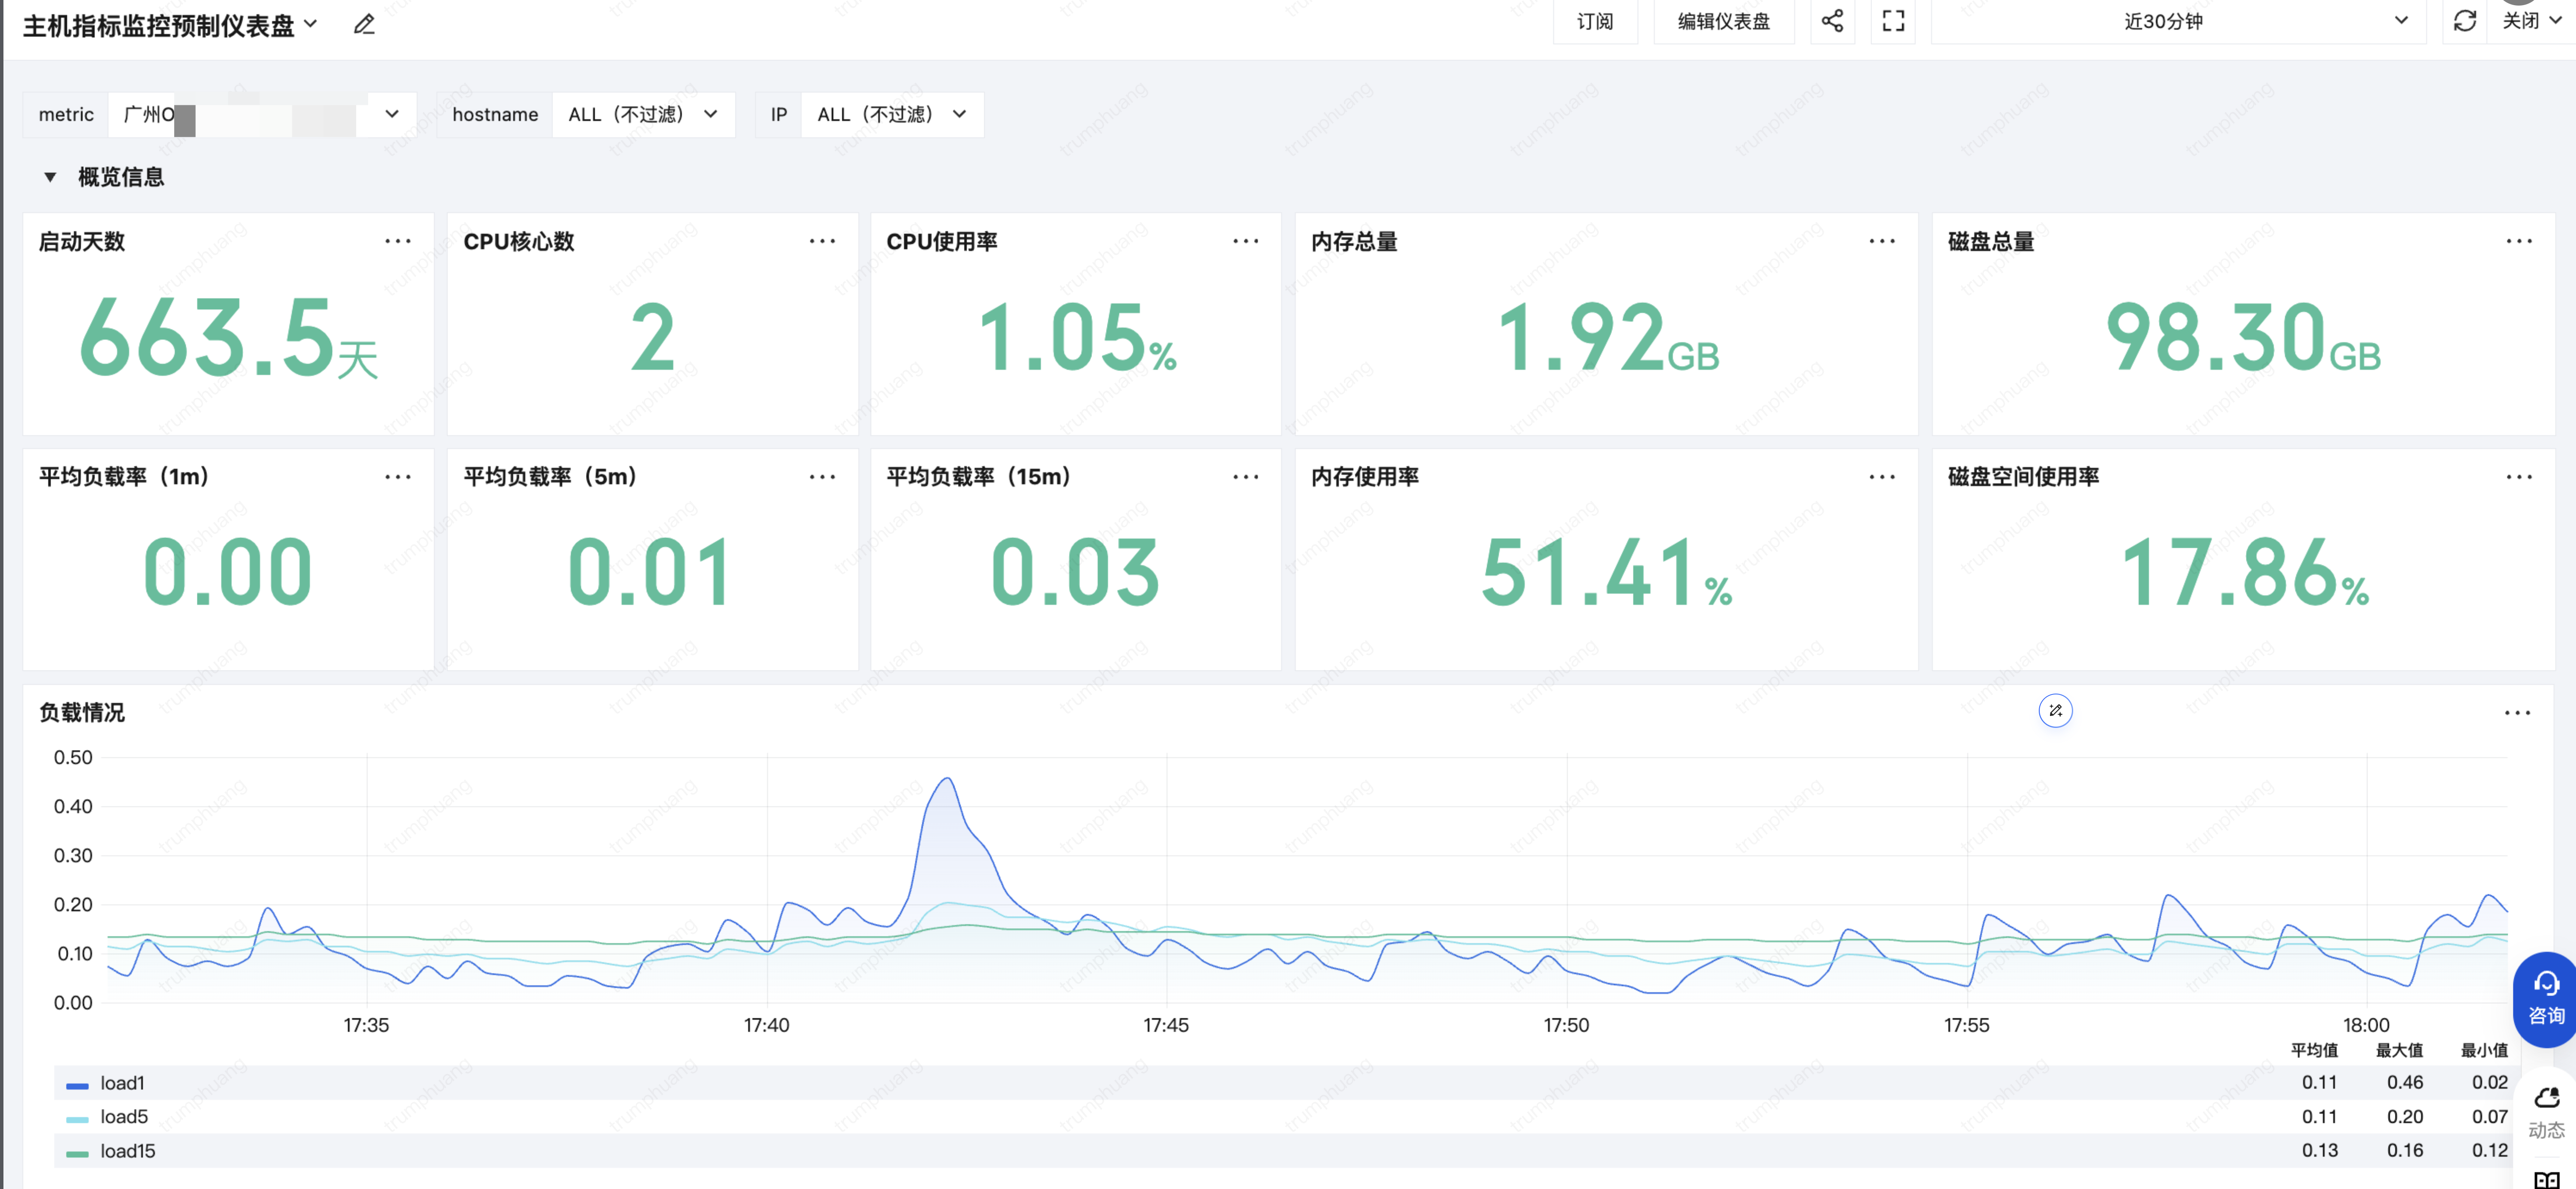
Task: Share the dashboard via share icon
Action: click(1832, 21)
